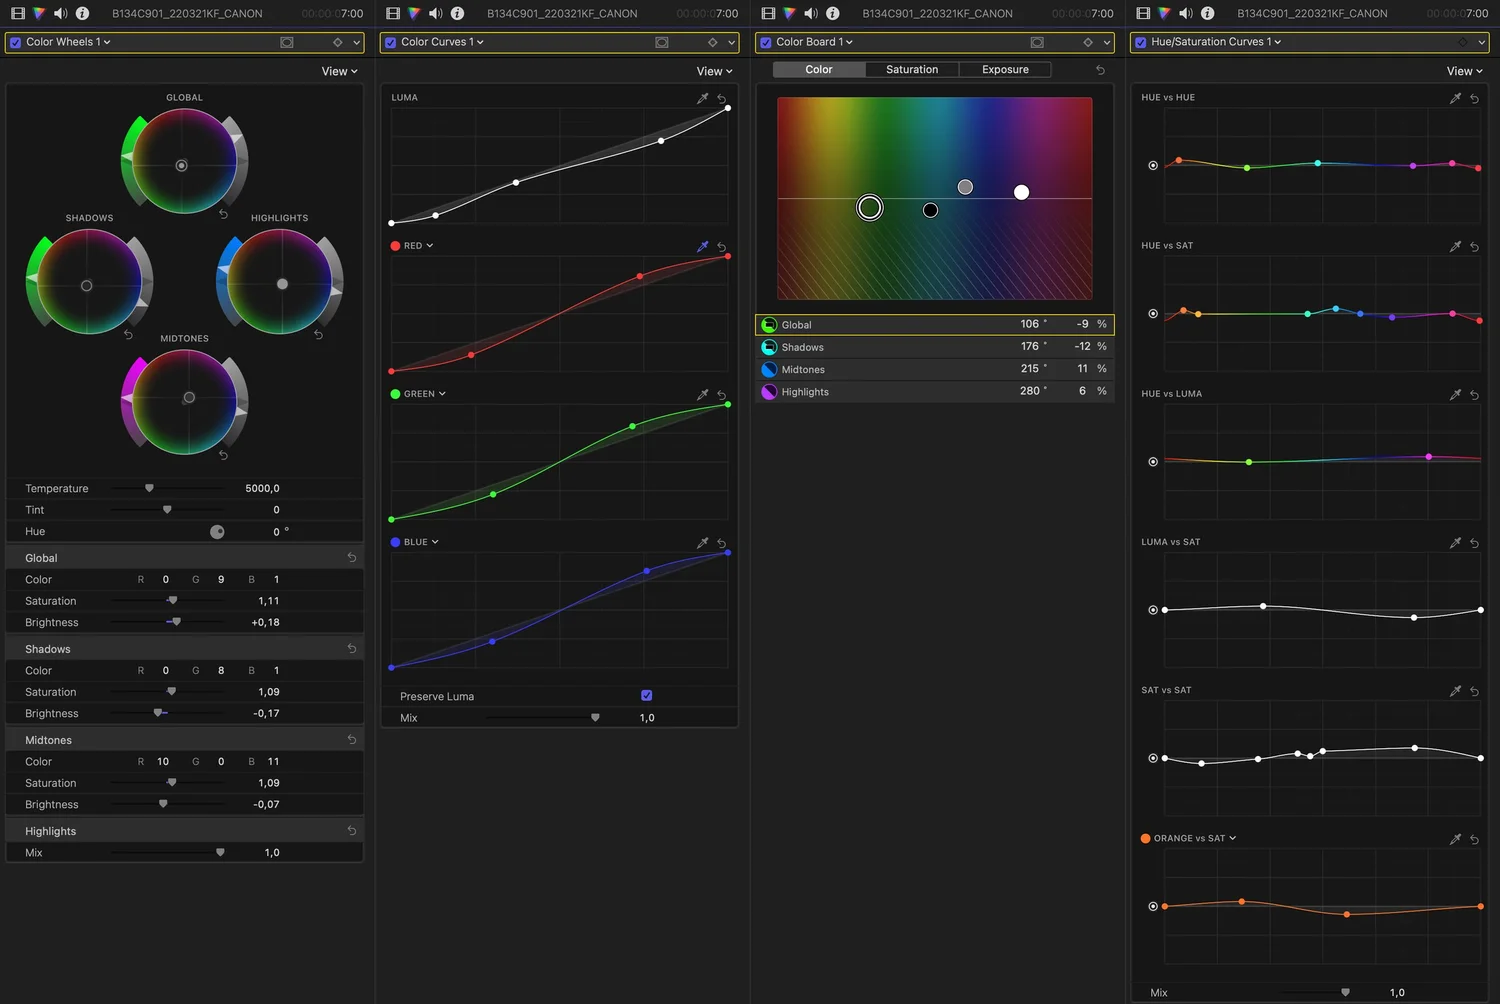The width and height of the screenshot is (1500, 1004).
Task: Select the eyedropper on the LUMA curve
Action: coord(702,97)
